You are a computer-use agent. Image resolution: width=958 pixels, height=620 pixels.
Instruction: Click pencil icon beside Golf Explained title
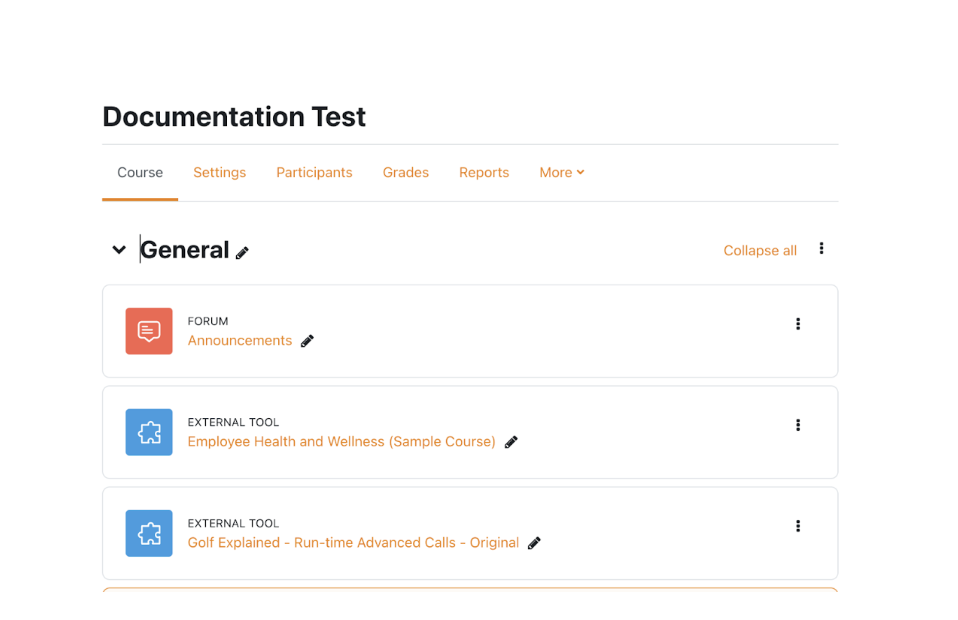tap(534, 543)
